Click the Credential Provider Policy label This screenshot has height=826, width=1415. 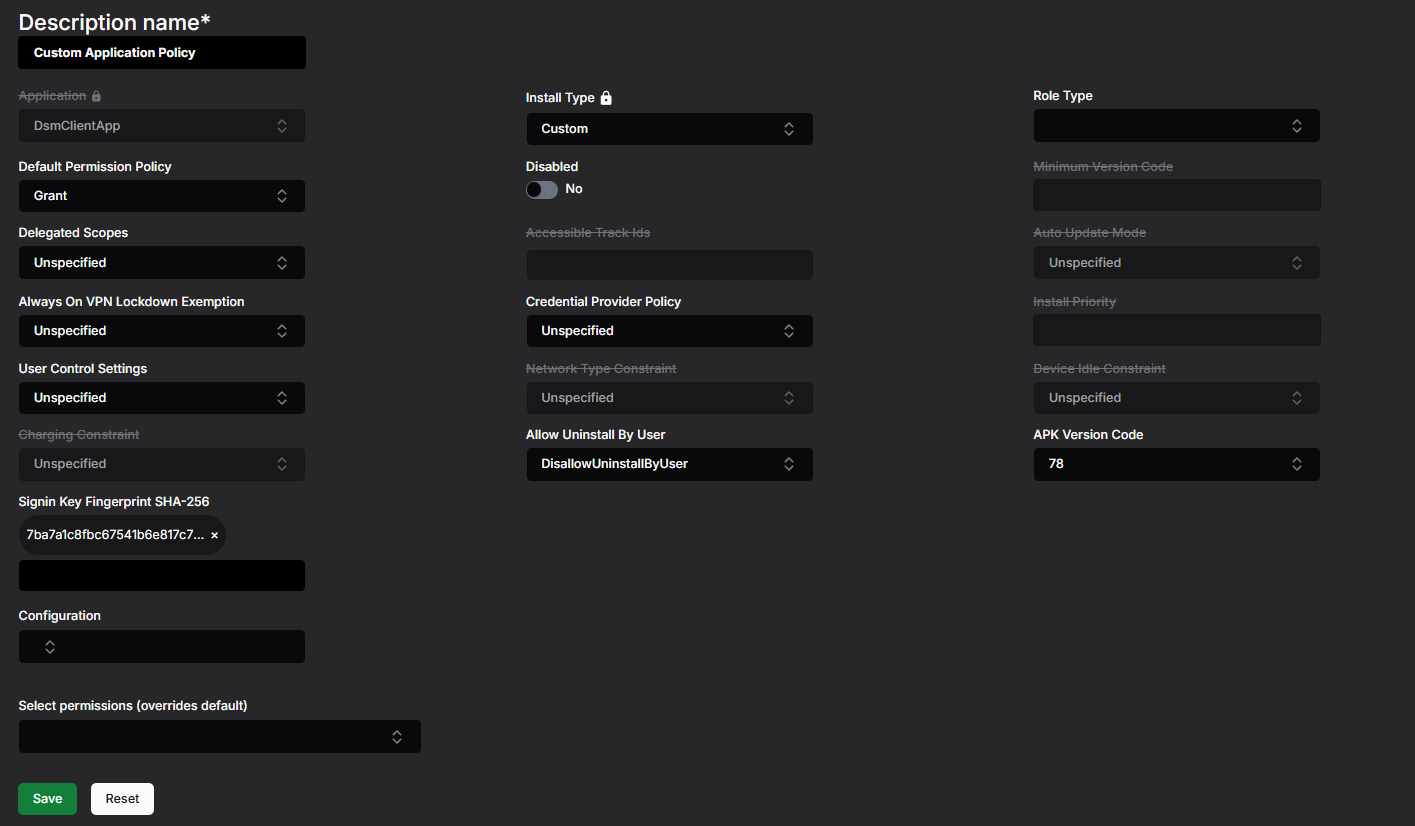(604, 301)
